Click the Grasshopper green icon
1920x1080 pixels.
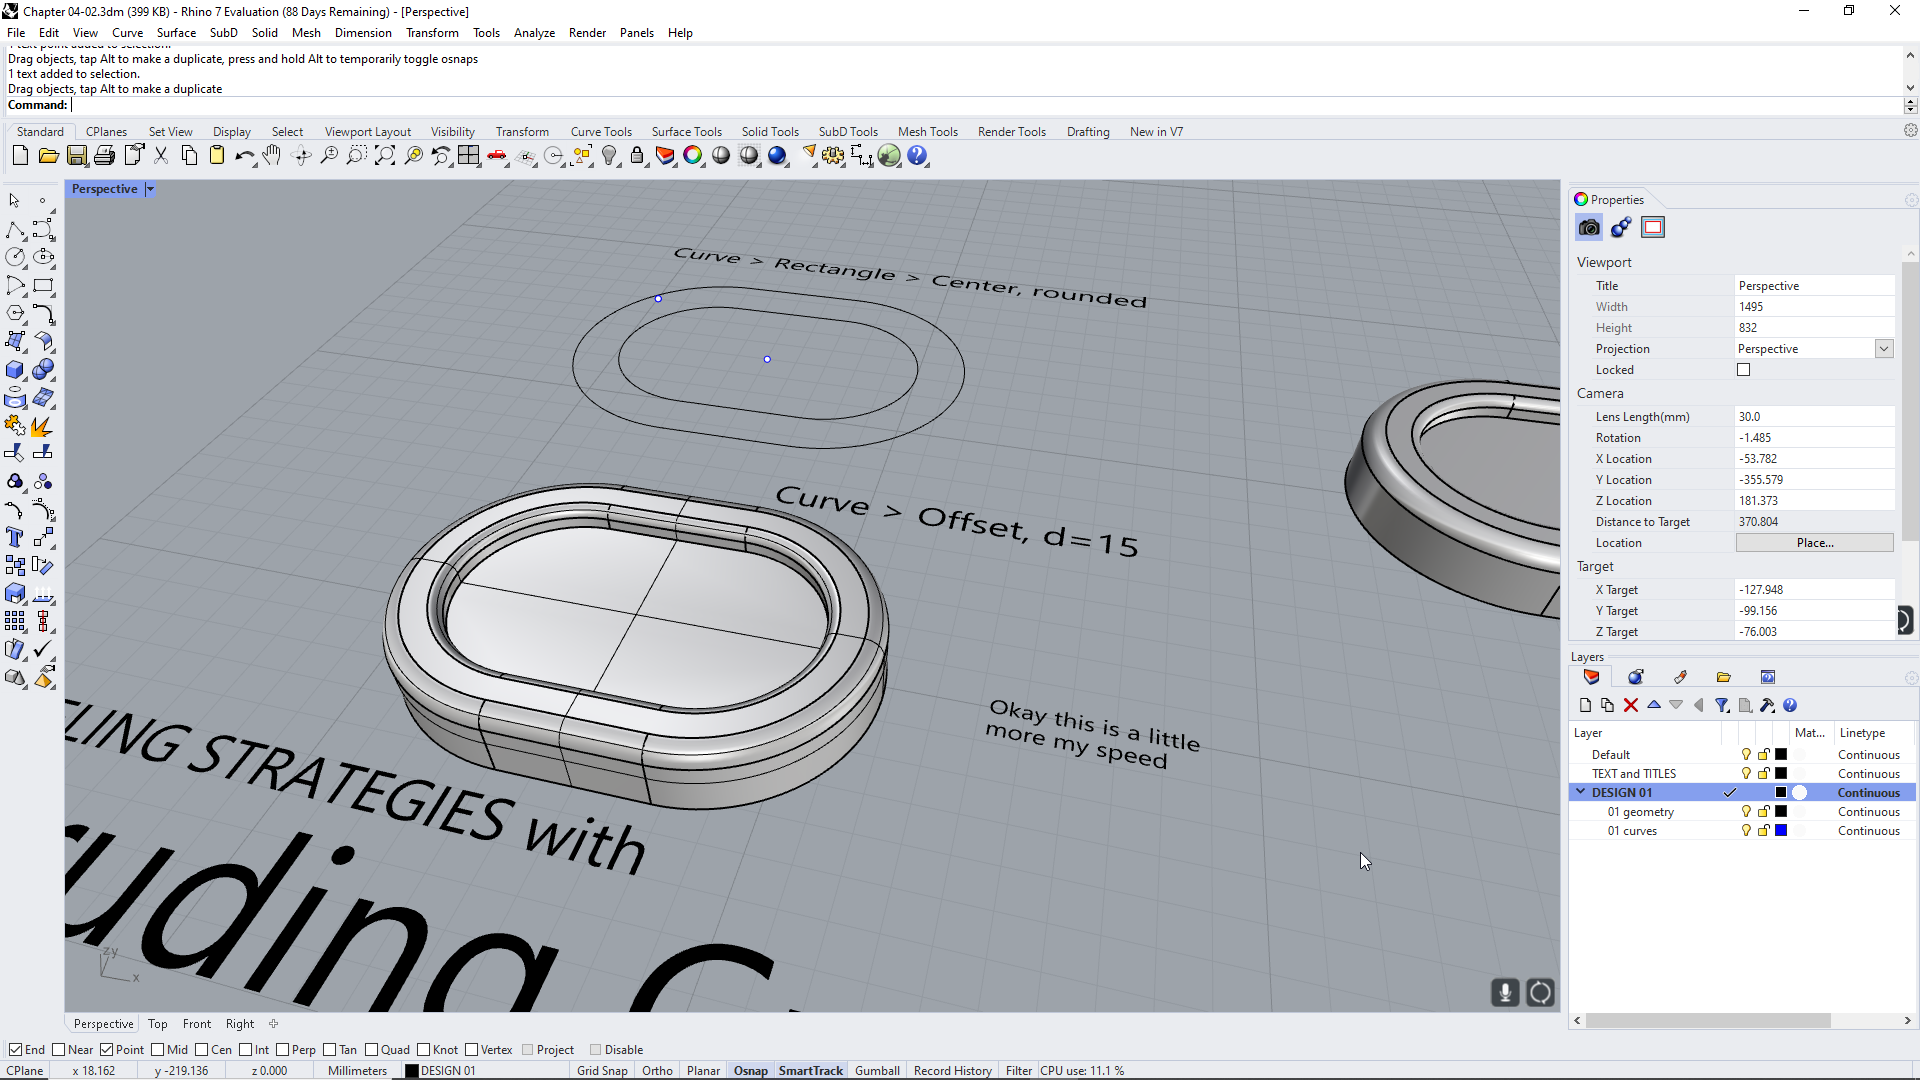pyautogui.click(x=889, y=156)
